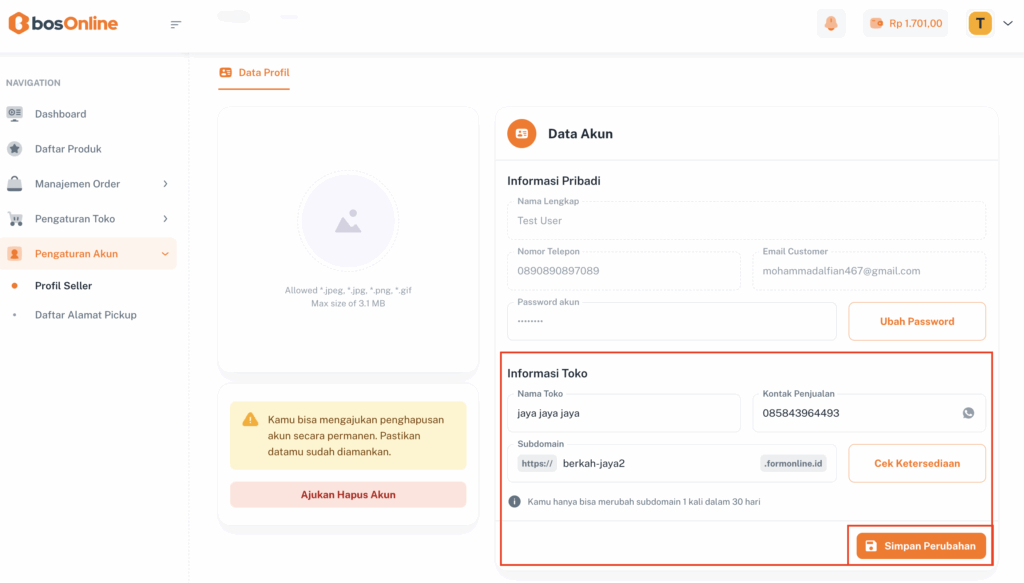Click the profile image placeholder
This screenshot has width=1024, height=583.
click(x=348, y=221)
